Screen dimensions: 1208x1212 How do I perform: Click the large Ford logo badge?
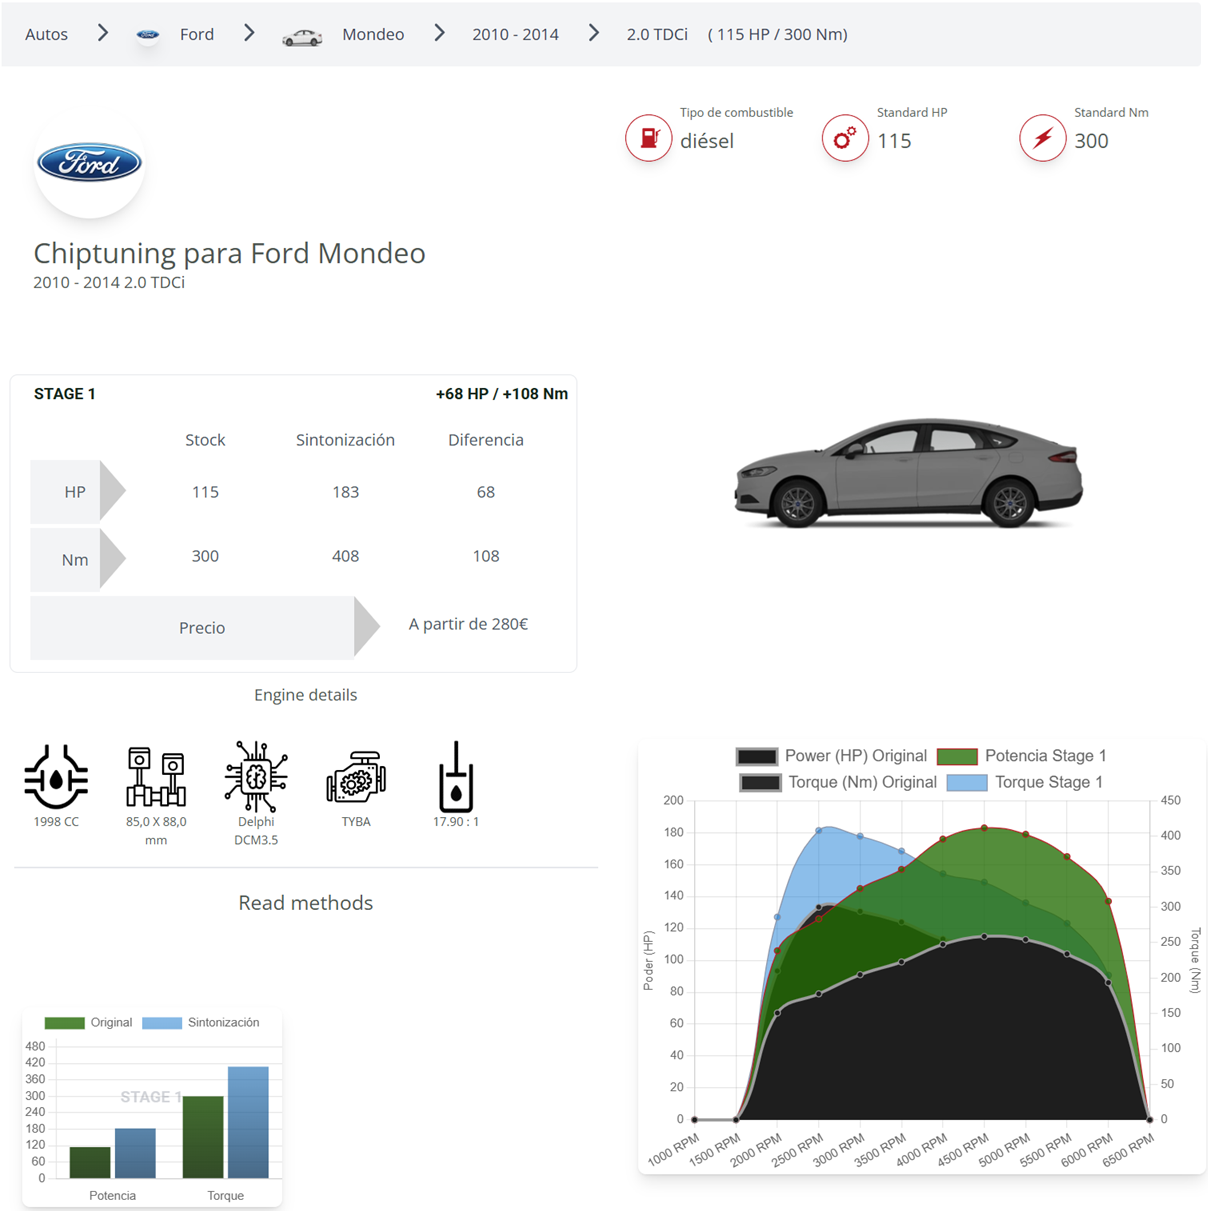click(90, 164)
